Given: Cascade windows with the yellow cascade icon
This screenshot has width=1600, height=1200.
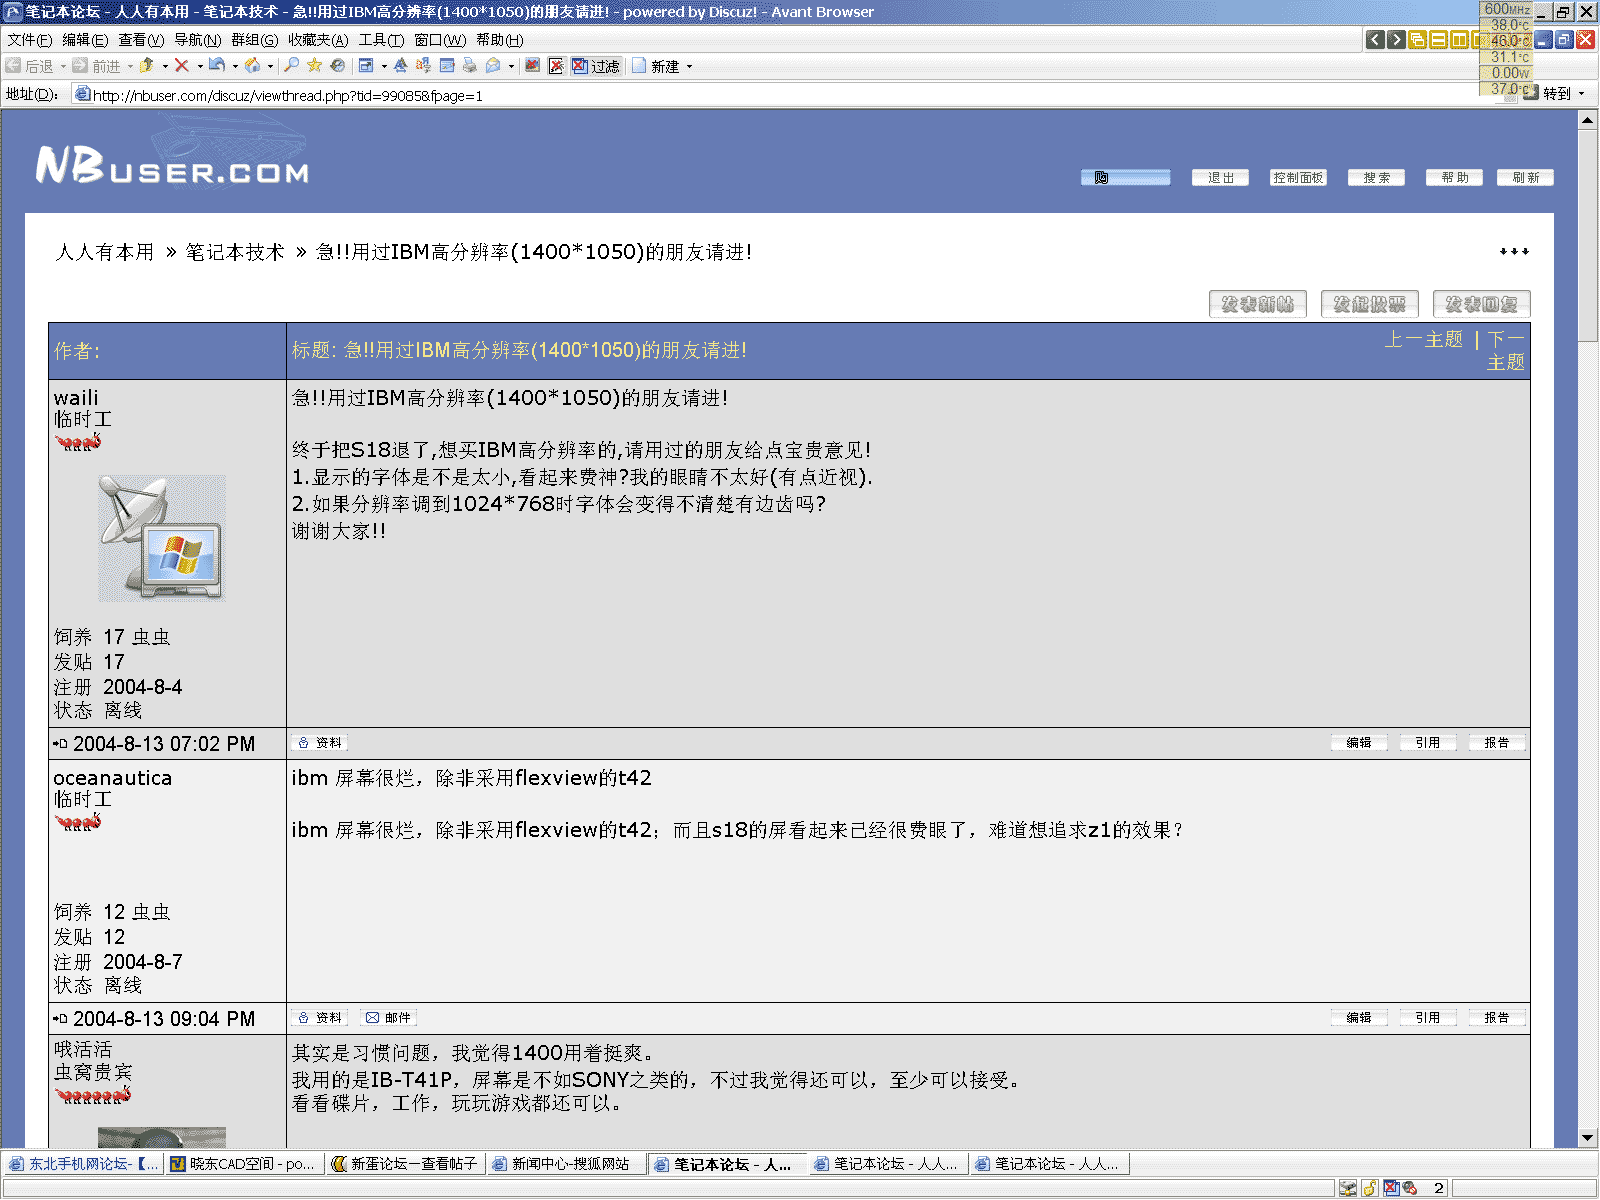Looking at the screenshot, I should [x=1417, y=40].
